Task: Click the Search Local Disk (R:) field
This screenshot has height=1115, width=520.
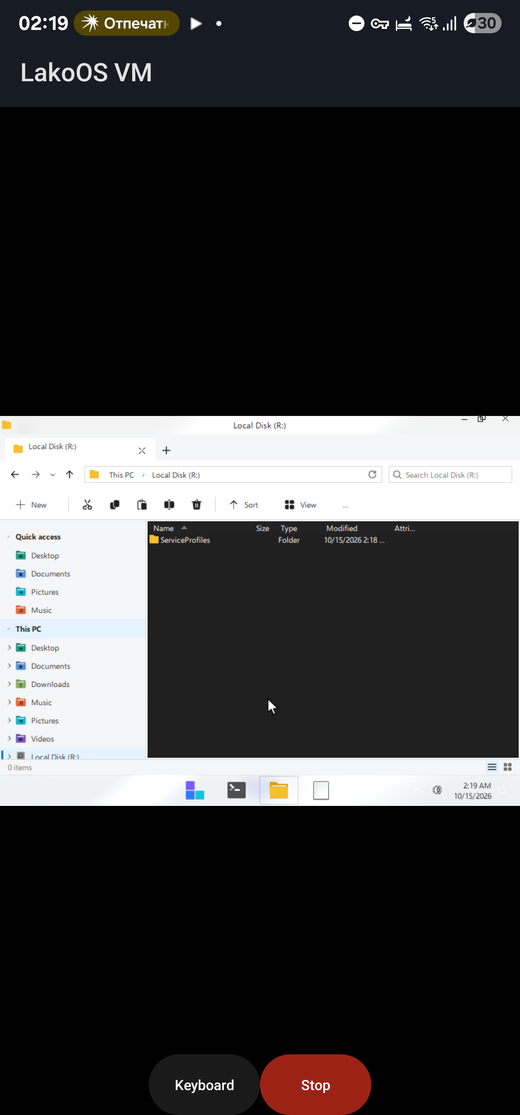Action: pos(450,474)
